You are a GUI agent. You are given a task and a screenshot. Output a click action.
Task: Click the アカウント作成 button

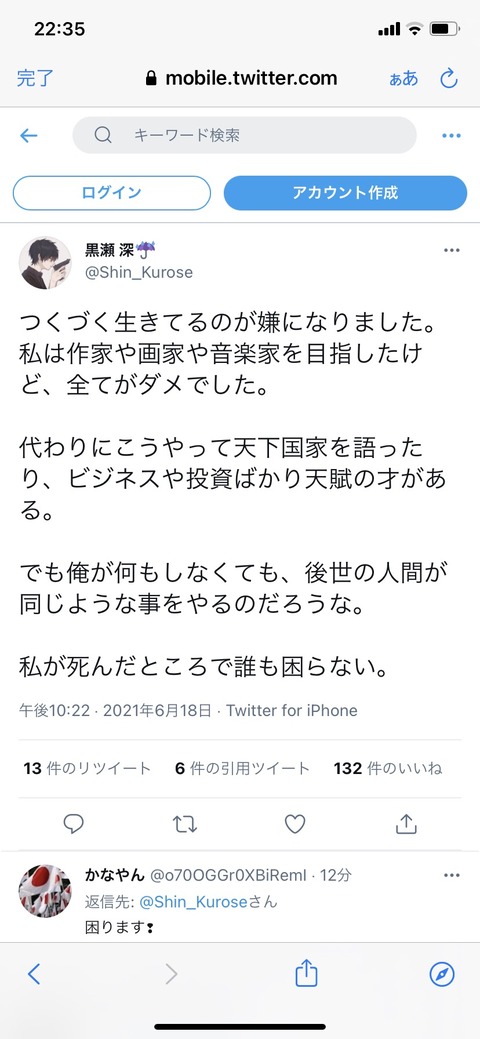click(x=345, y=193)
